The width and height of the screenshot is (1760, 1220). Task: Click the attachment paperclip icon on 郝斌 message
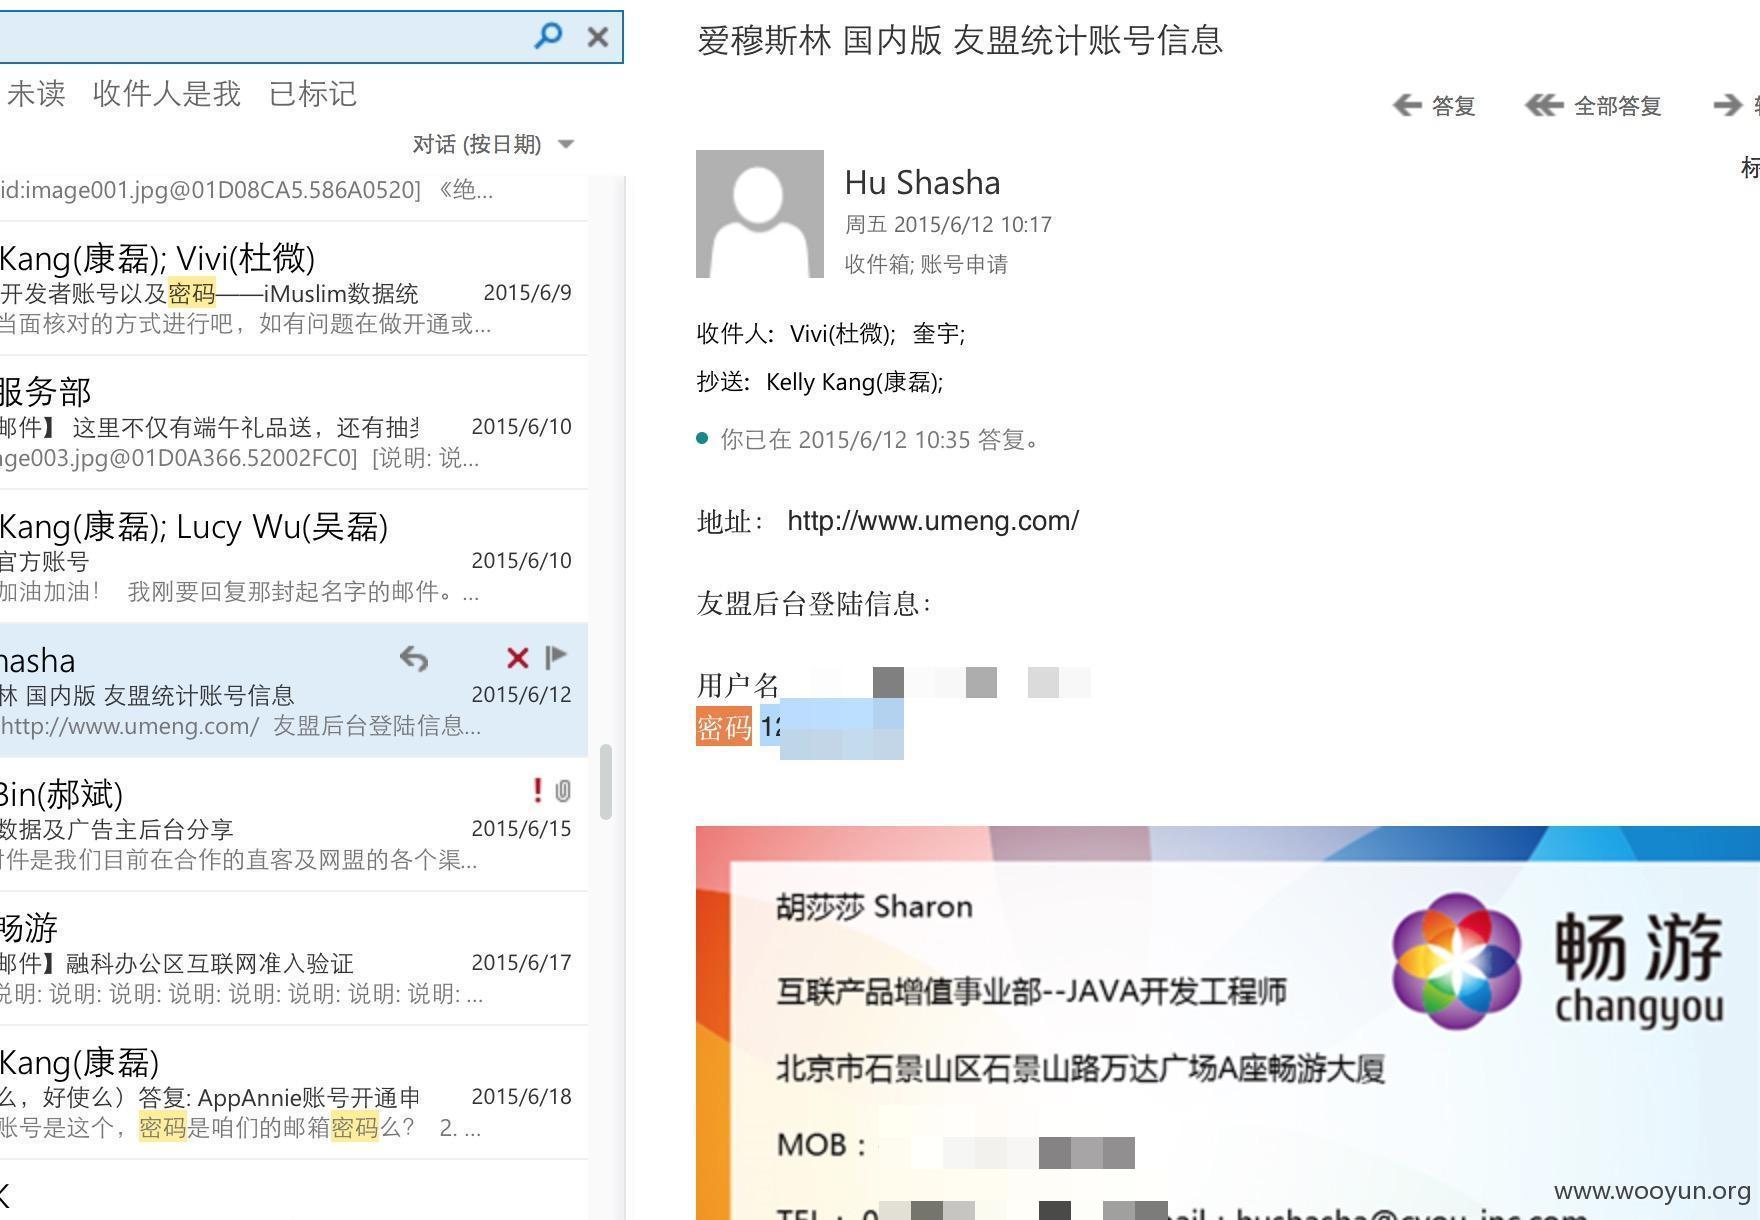pos(563,791)
